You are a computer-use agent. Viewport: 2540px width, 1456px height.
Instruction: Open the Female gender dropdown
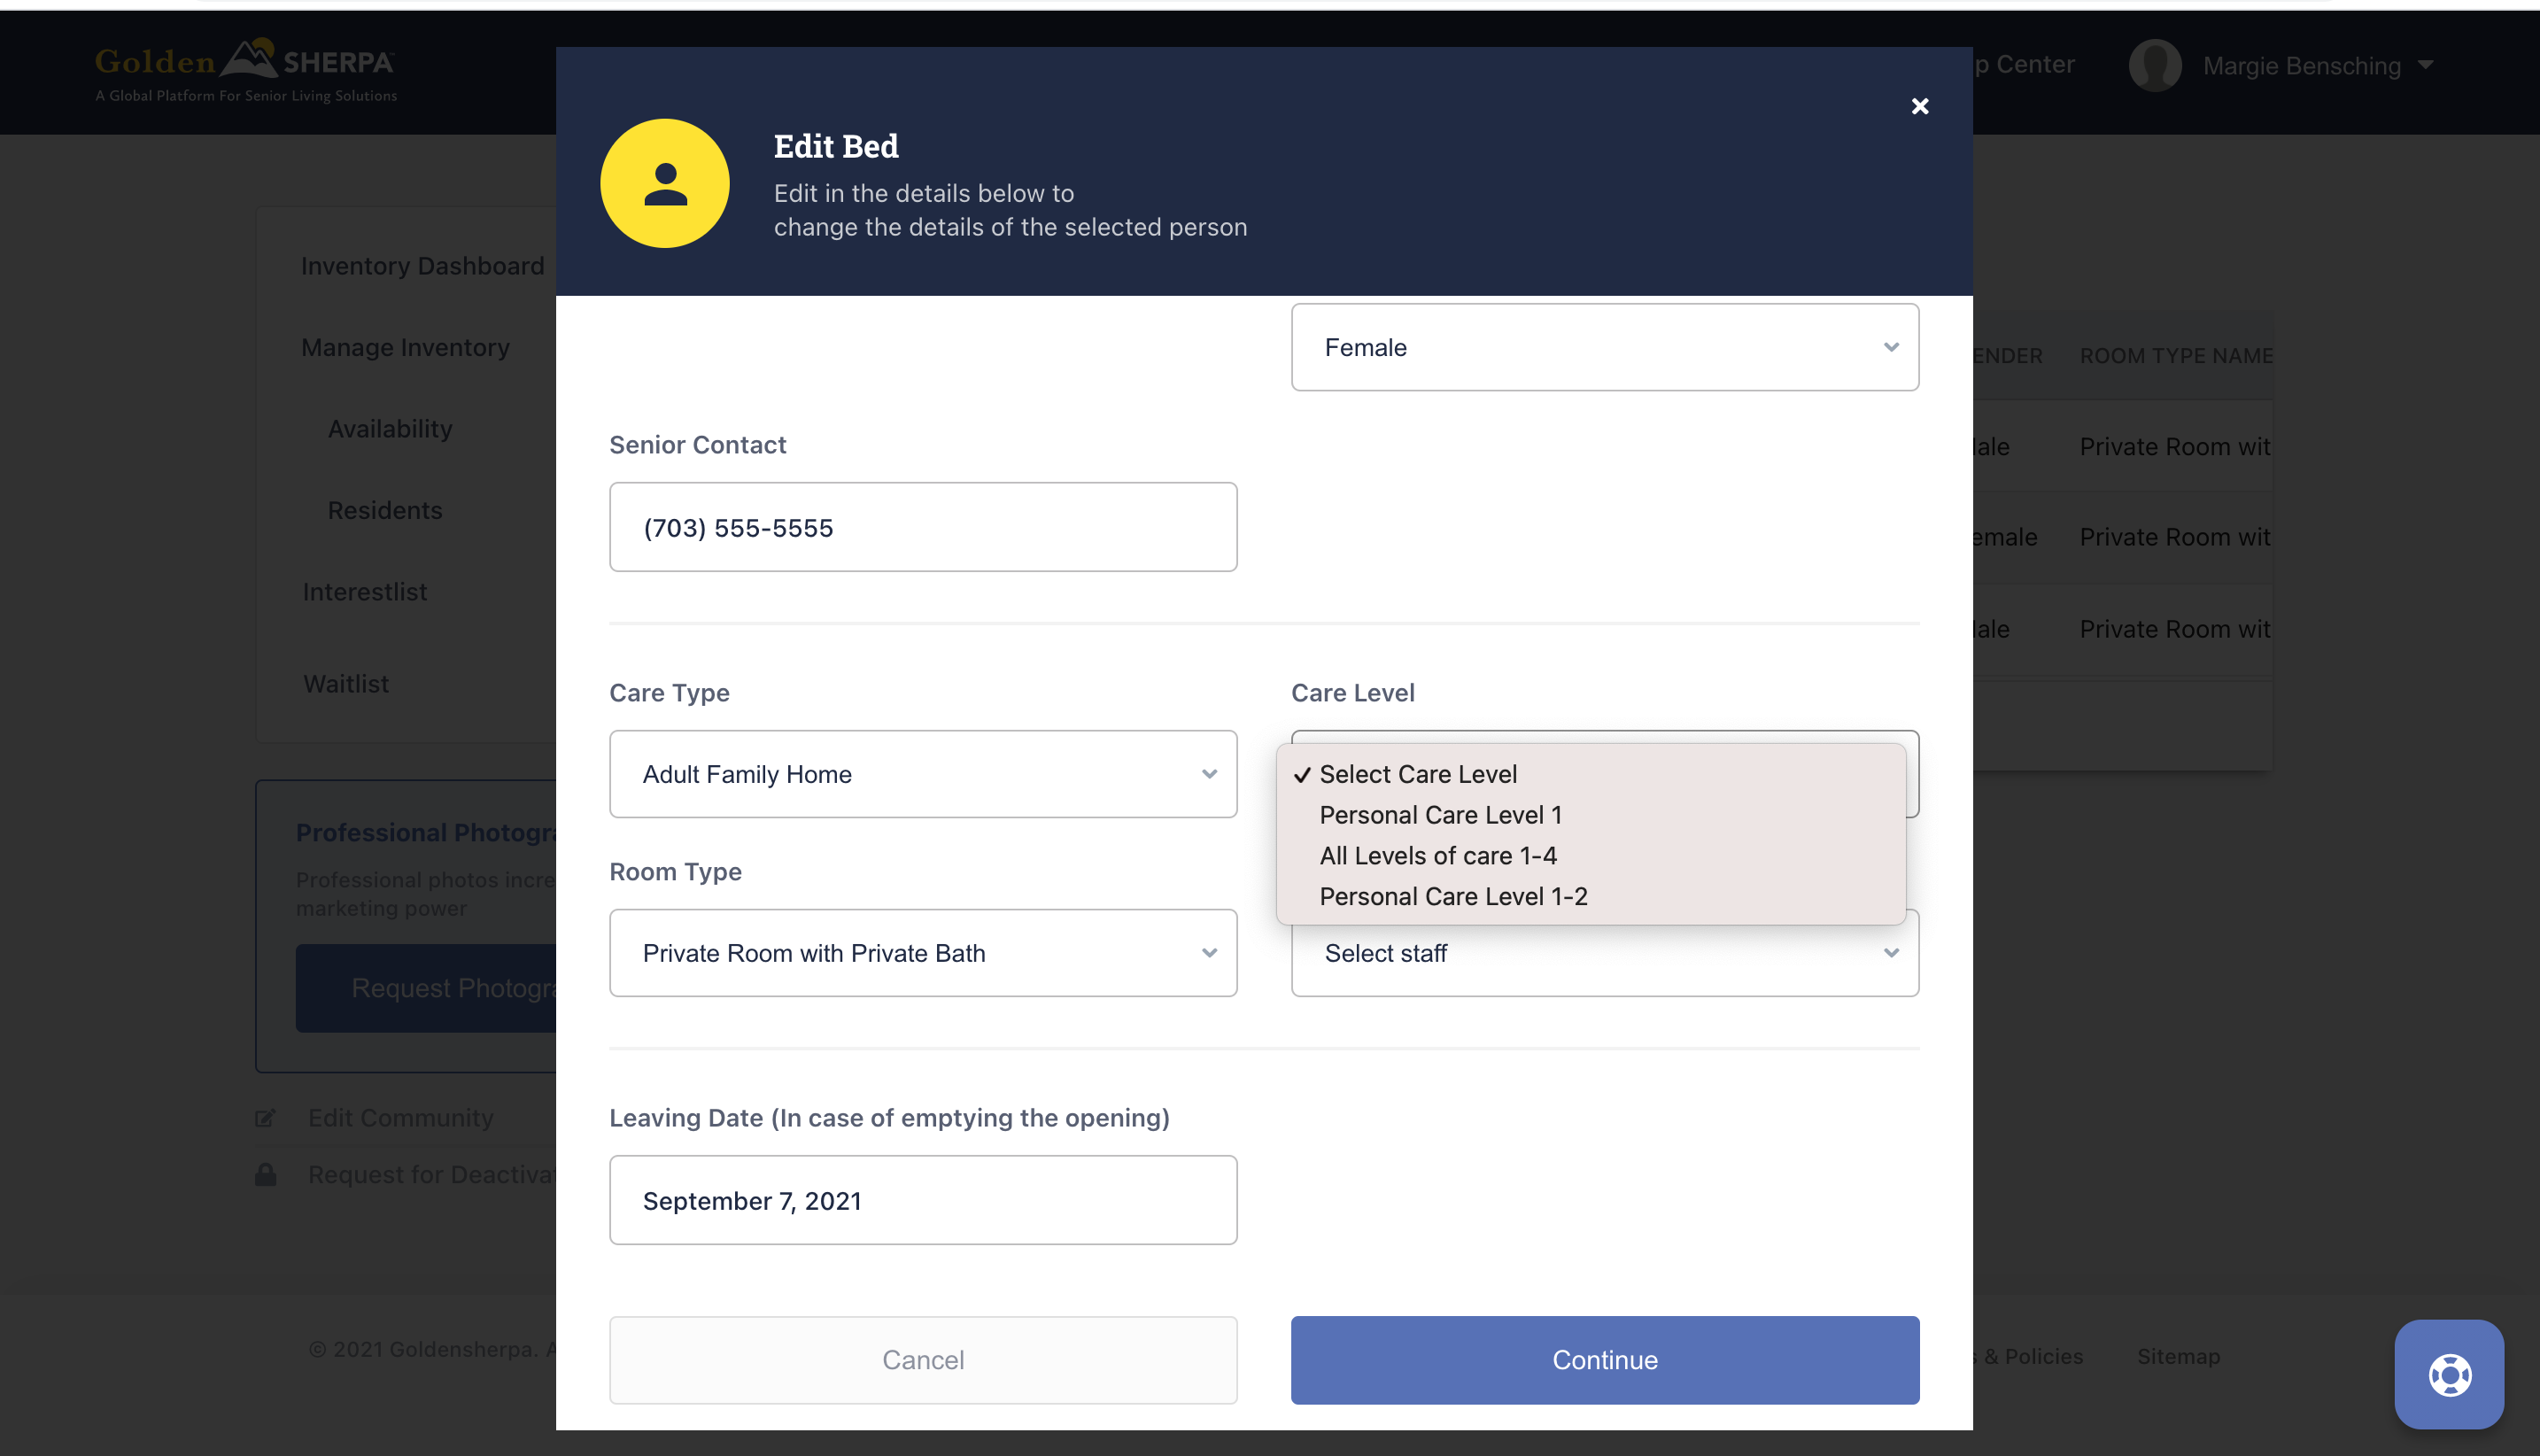[1604, 347]
